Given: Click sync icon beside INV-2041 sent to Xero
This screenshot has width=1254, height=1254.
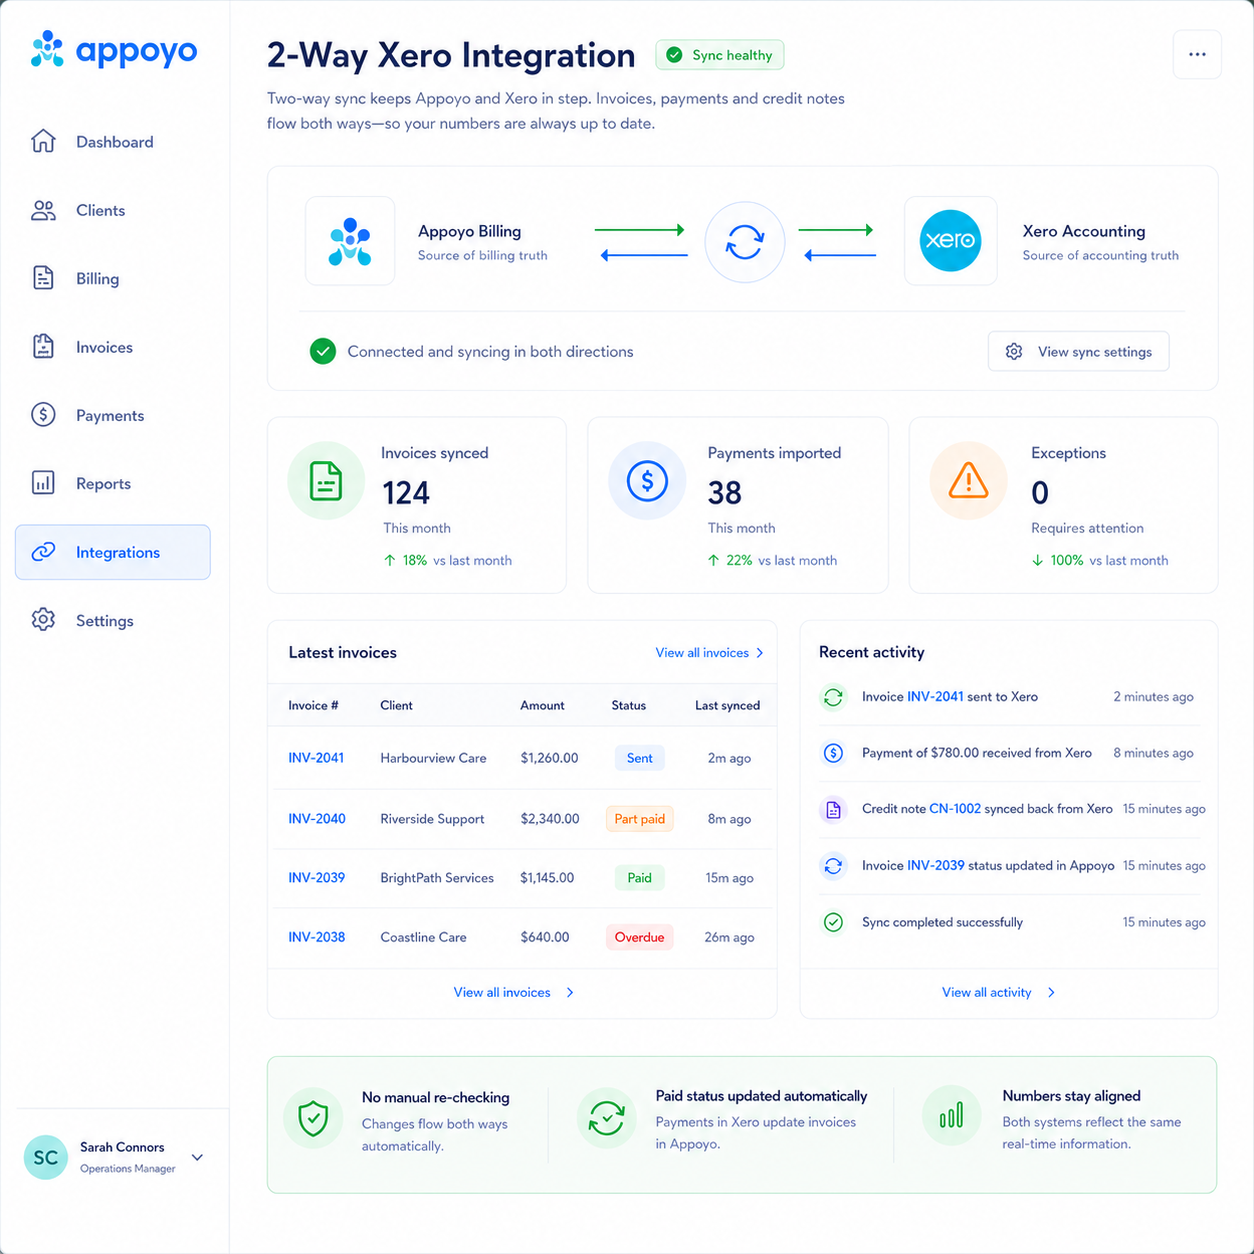Looking at the screenshot, I should point(833,697).
